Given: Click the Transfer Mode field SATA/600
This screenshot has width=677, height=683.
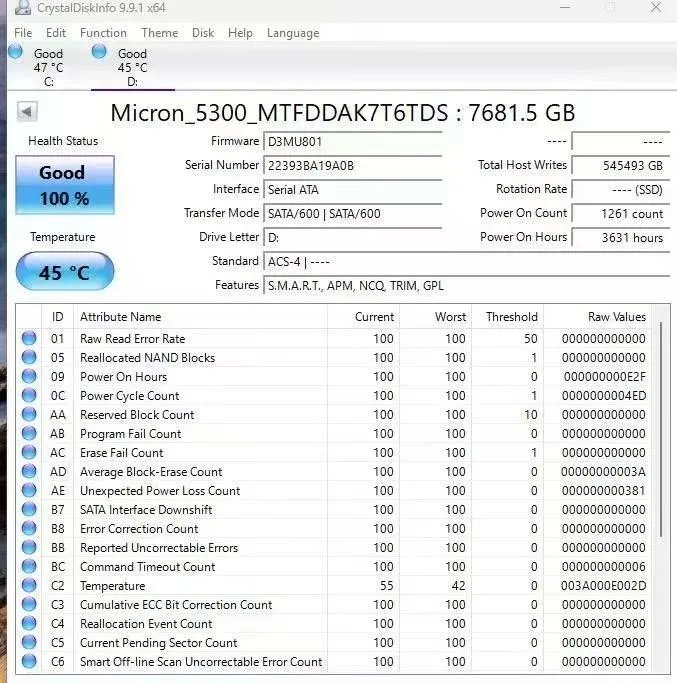Looking at the screenshot, I should coord(352,213).
